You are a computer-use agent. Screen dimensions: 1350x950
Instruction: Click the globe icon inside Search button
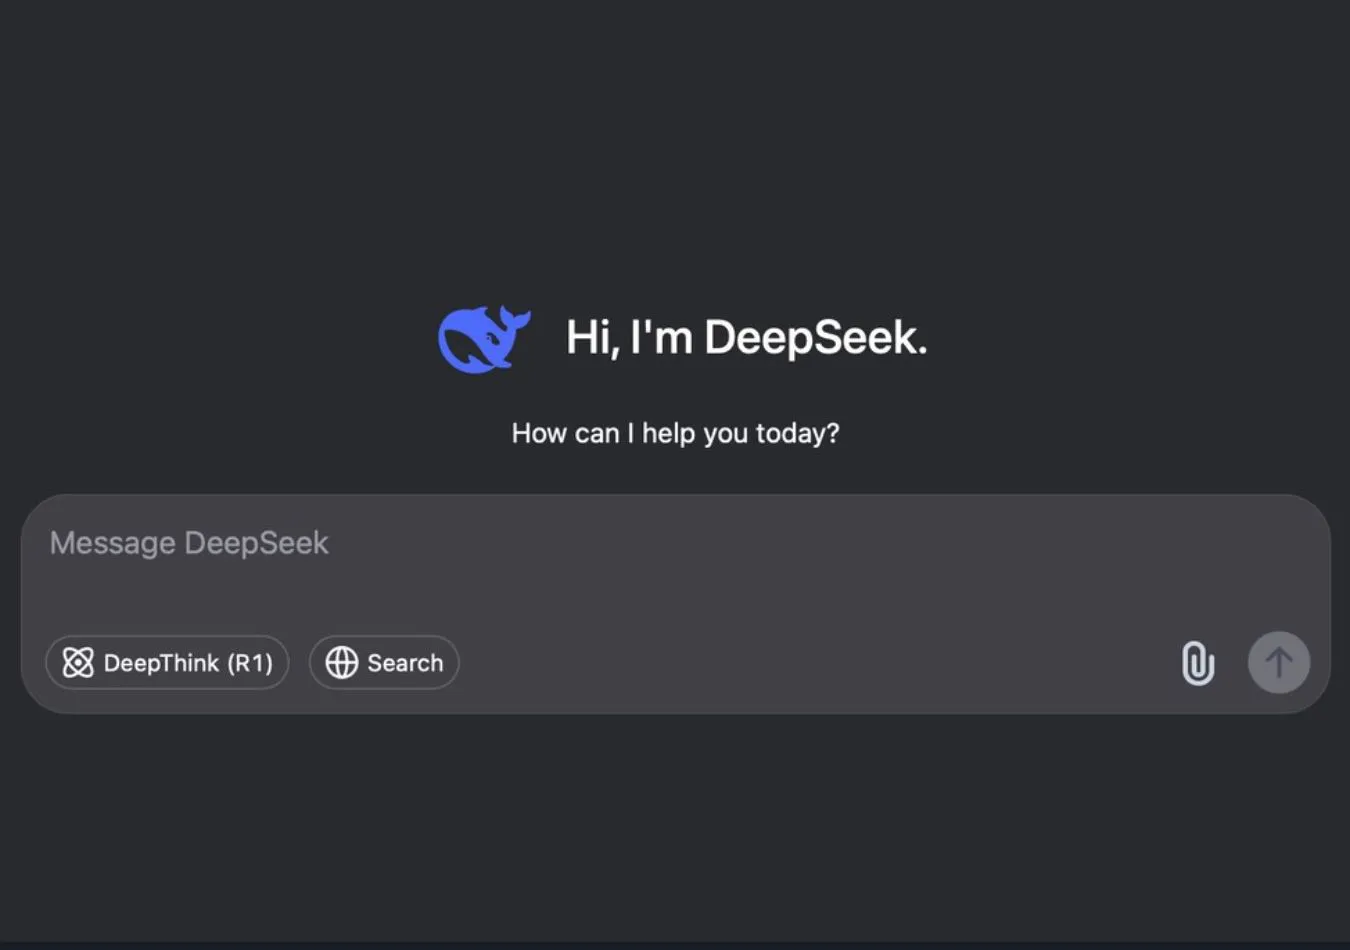point(342,663)
